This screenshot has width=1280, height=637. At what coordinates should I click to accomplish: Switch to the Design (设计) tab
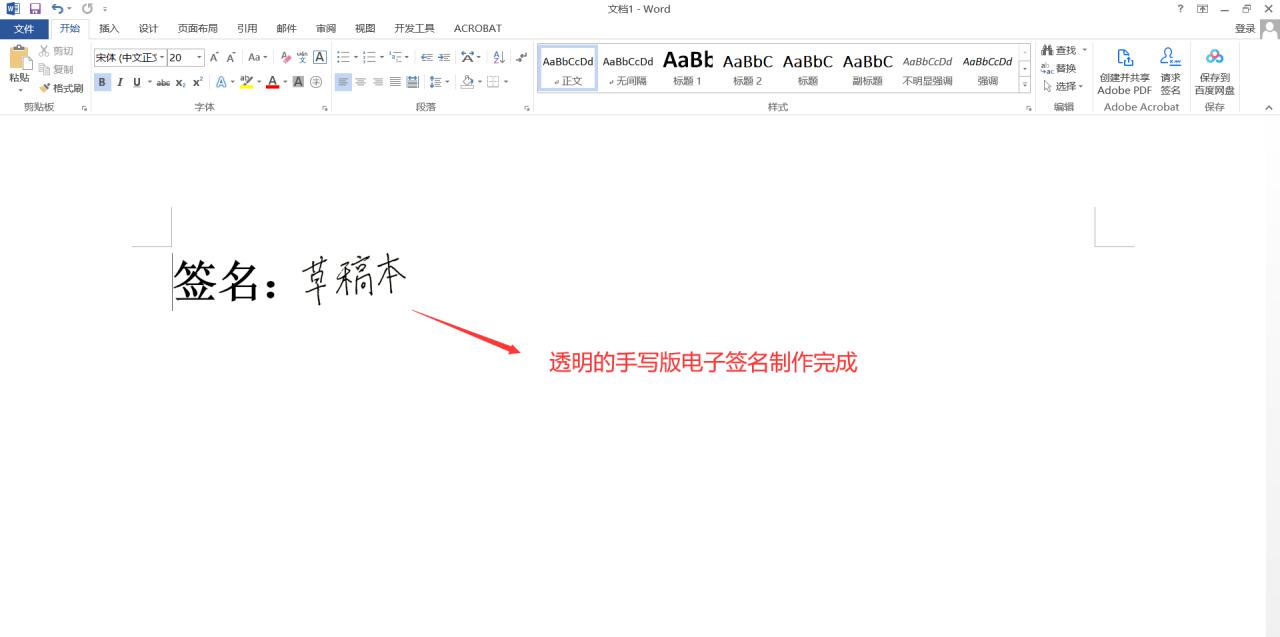[x=148, y=29]
